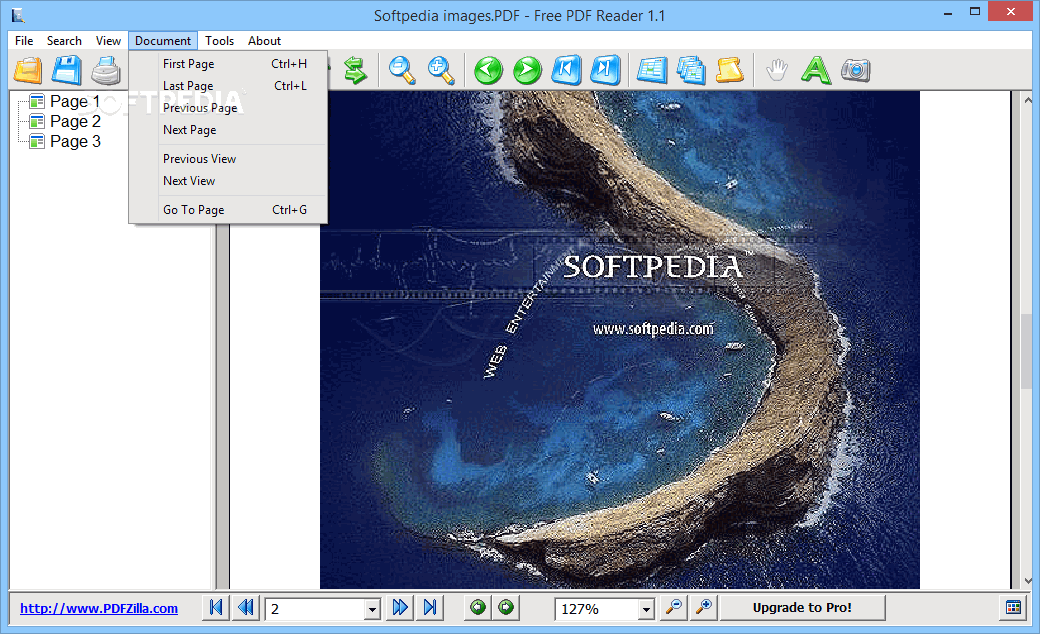Click the application icon in the title bar
Viewport: 1040px width, 634px height.
(x=18, y=15)
